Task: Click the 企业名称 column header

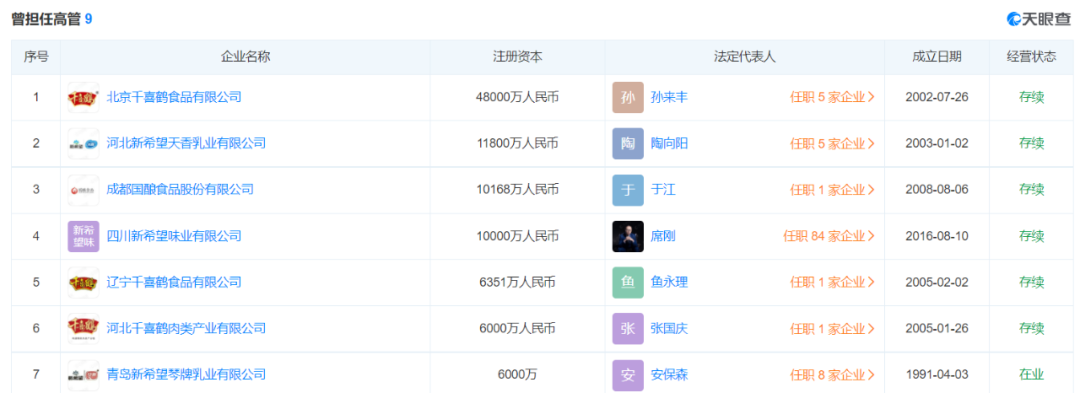Action: pos(245,57)
